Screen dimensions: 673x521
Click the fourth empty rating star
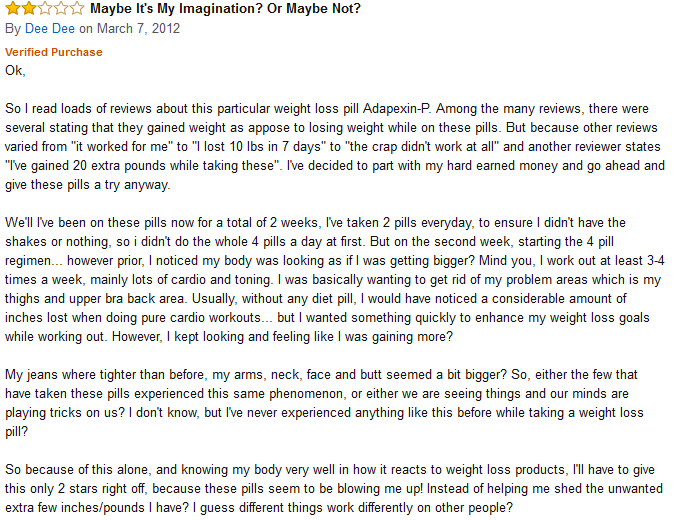click(x=61, y=8)
